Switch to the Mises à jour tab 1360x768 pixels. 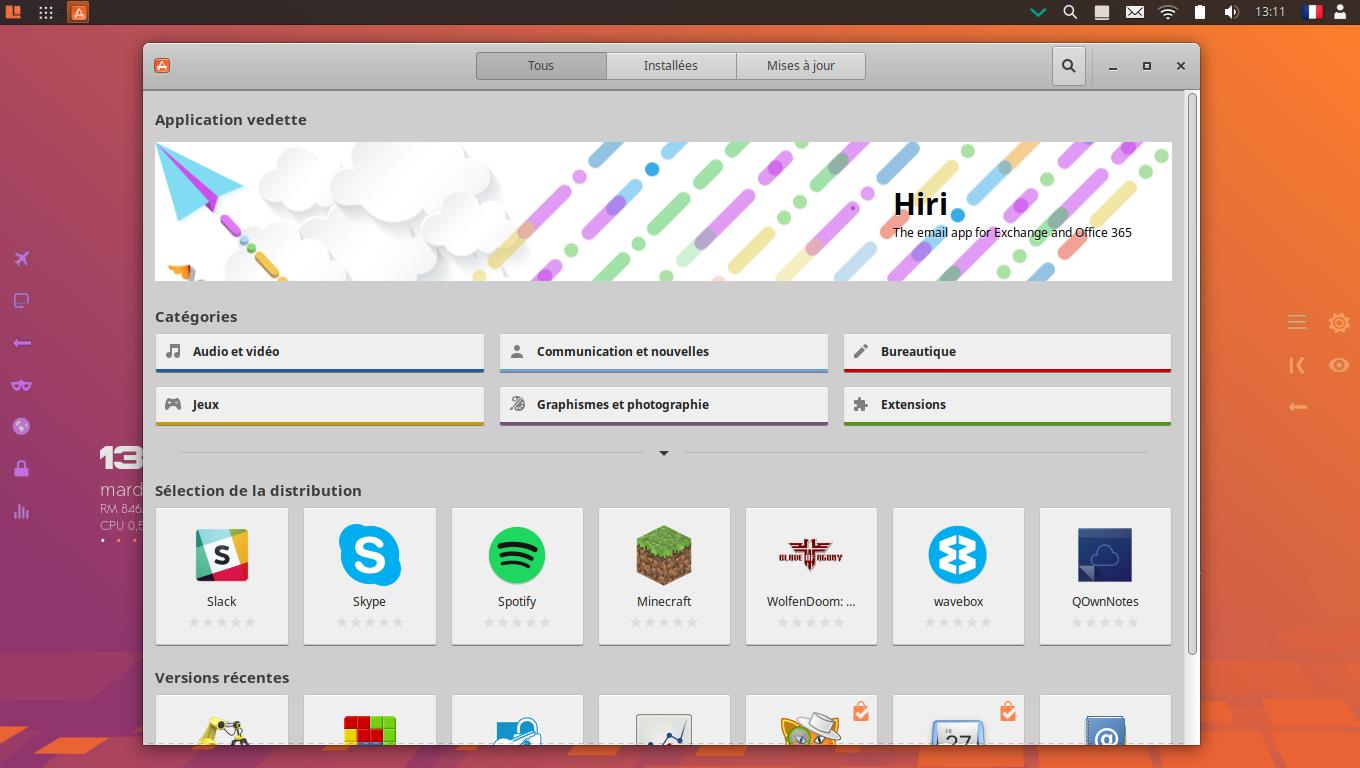[x=801, y=66]
